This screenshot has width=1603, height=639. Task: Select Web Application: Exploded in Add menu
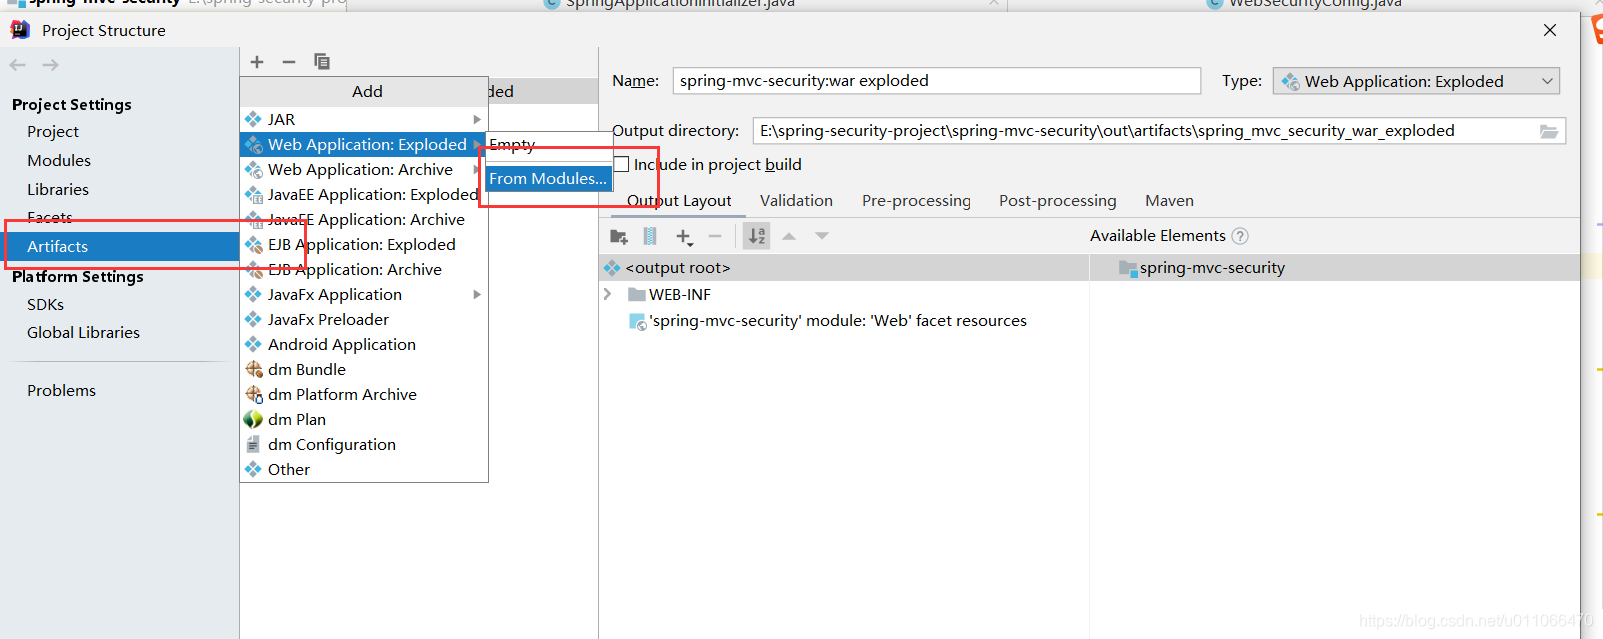tap(363, 144)
